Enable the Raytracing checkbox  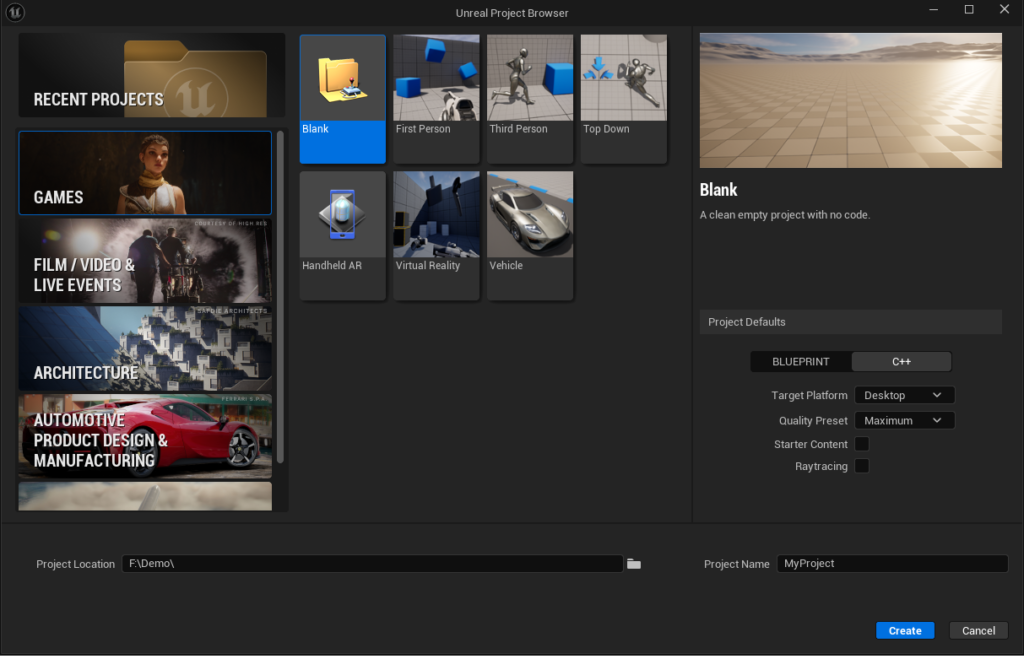tap(861, 466)
